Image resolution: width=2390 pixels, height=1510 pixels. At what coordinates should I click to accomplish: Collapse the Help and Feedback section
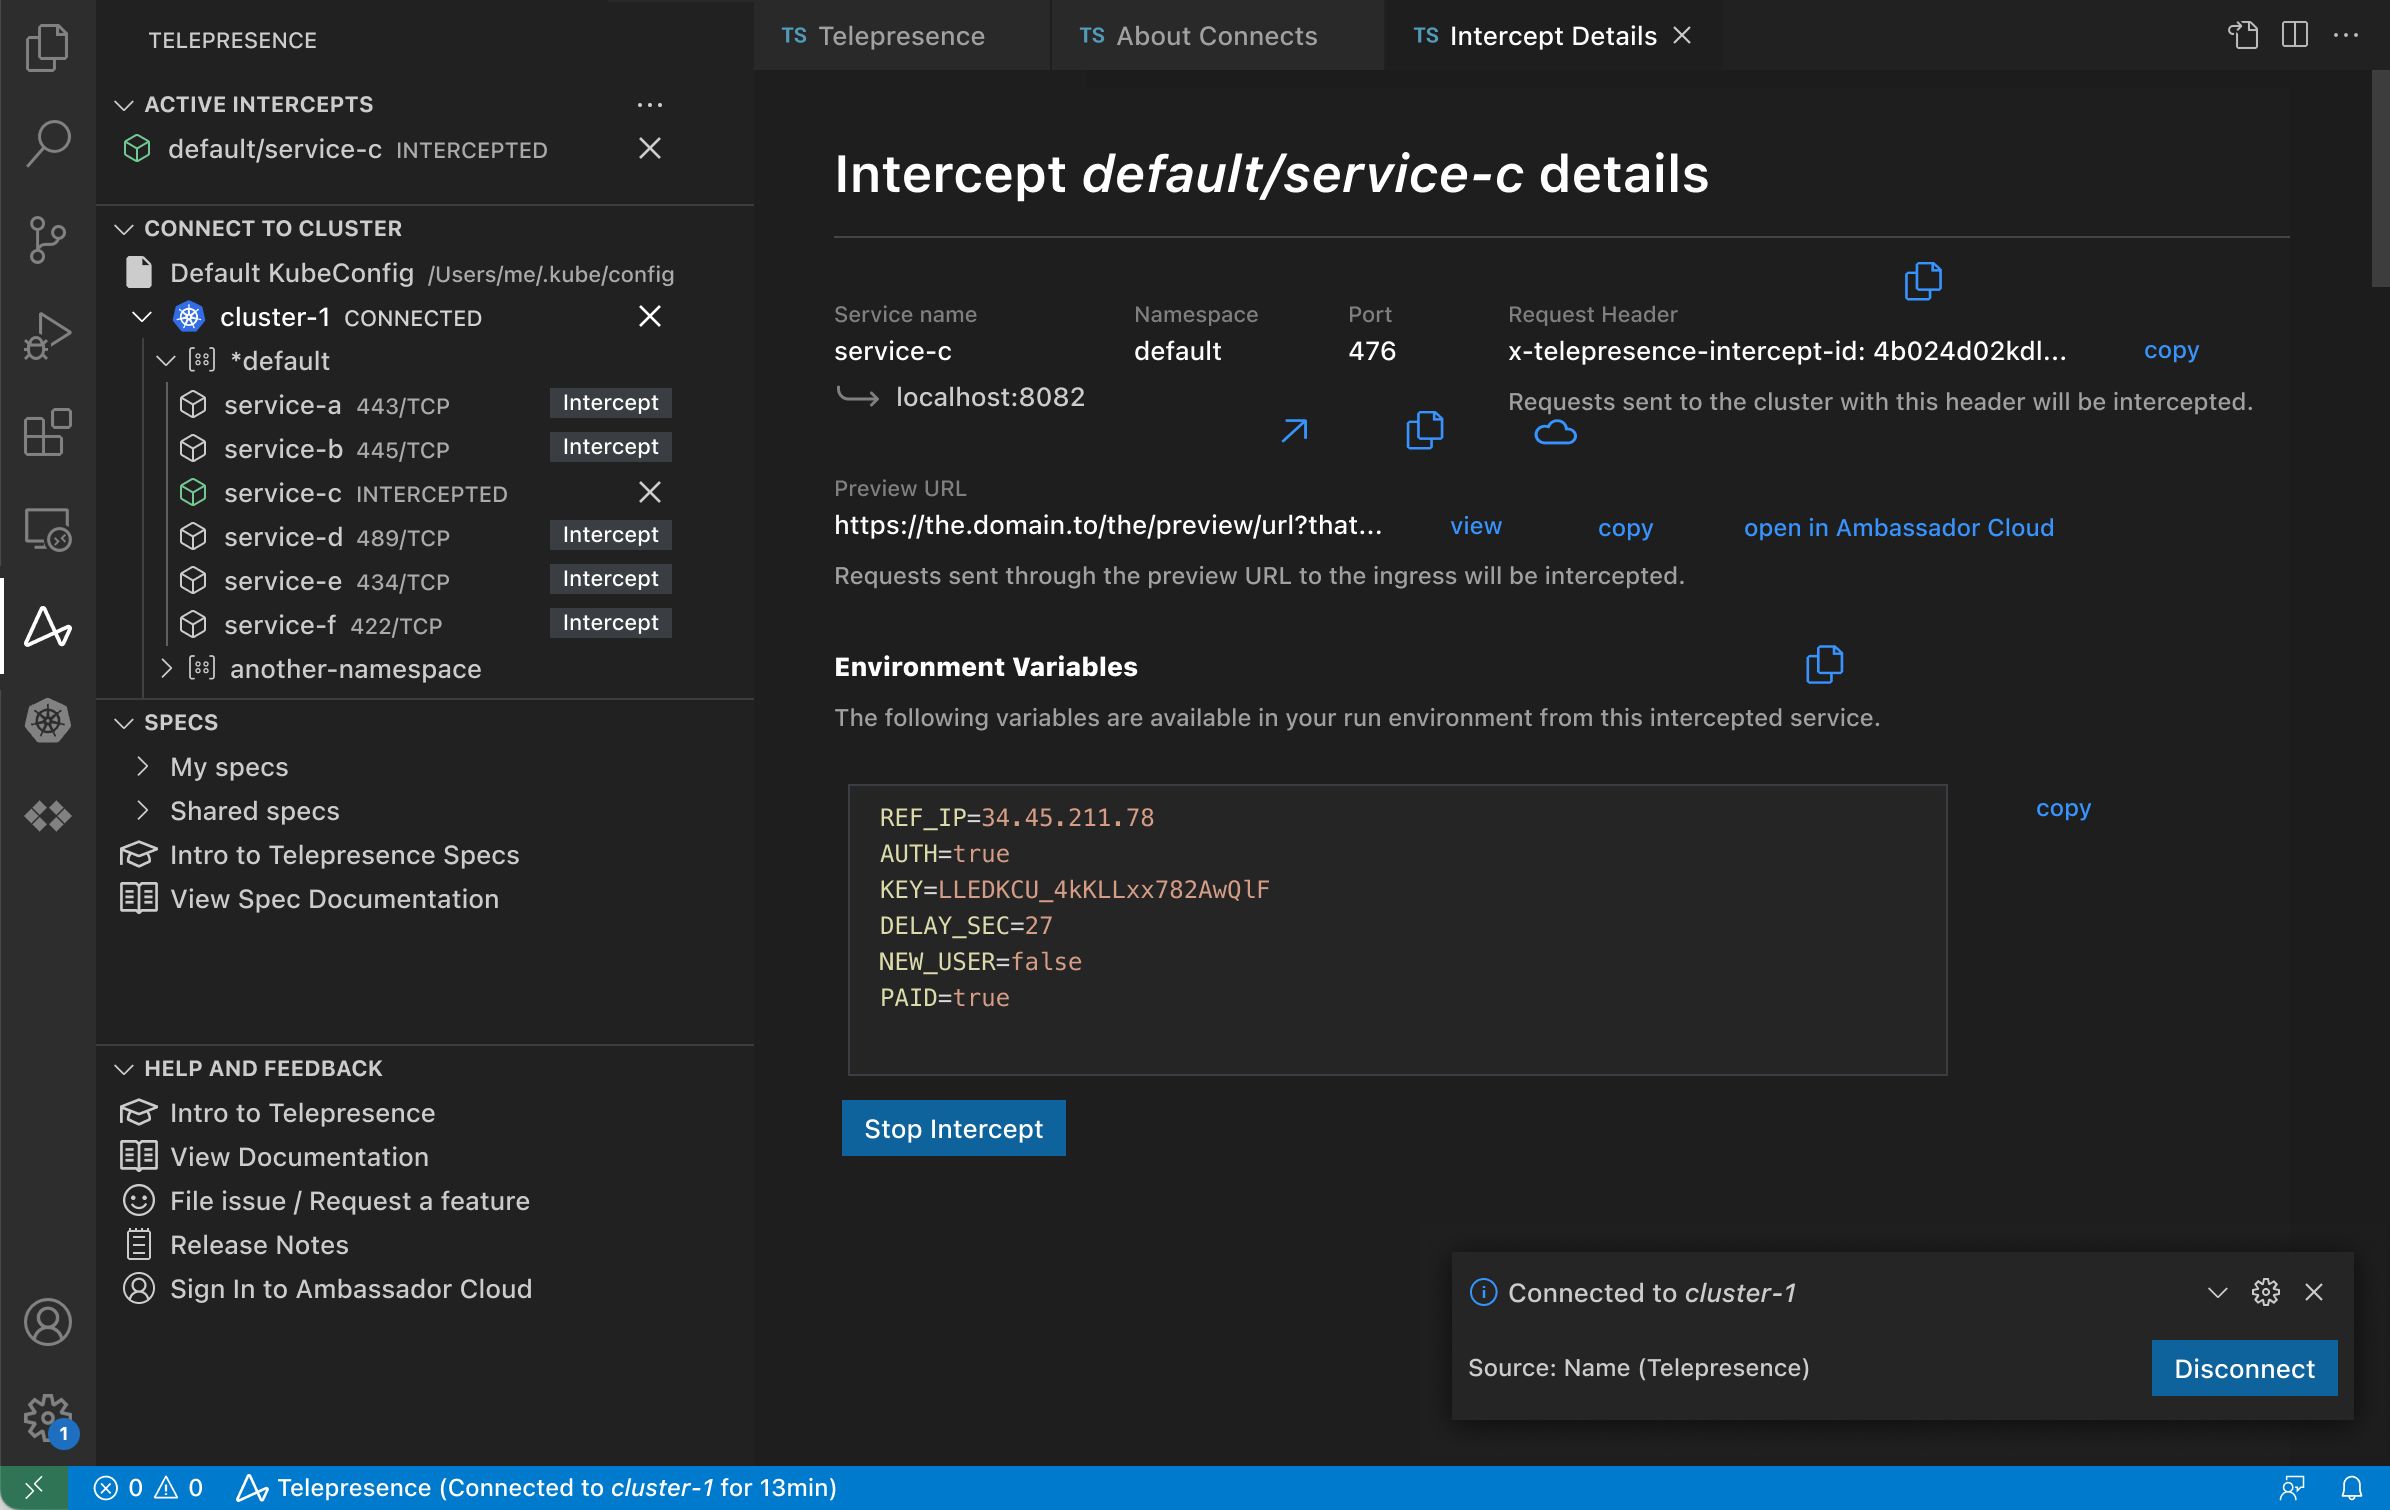[124, 1069]
